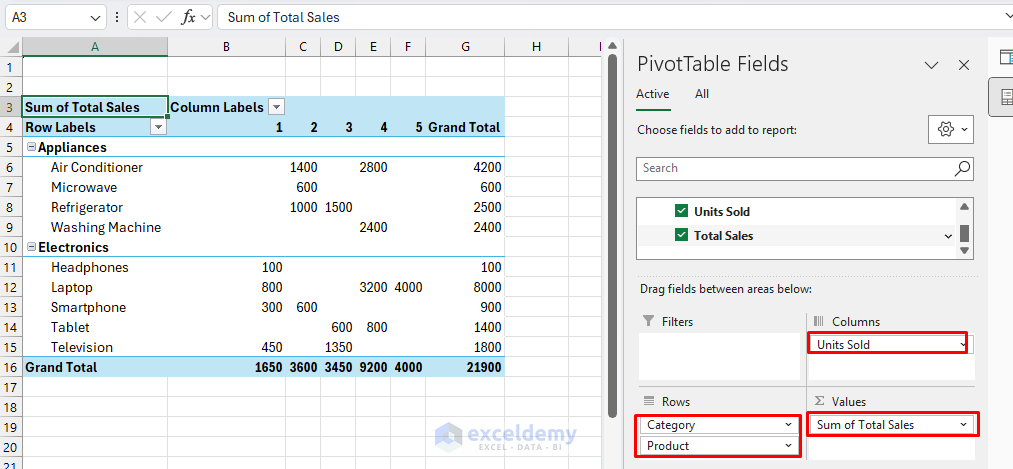Select column B header
The height and width of the screenshot is (469, 1013).
(x=226, y=47)
